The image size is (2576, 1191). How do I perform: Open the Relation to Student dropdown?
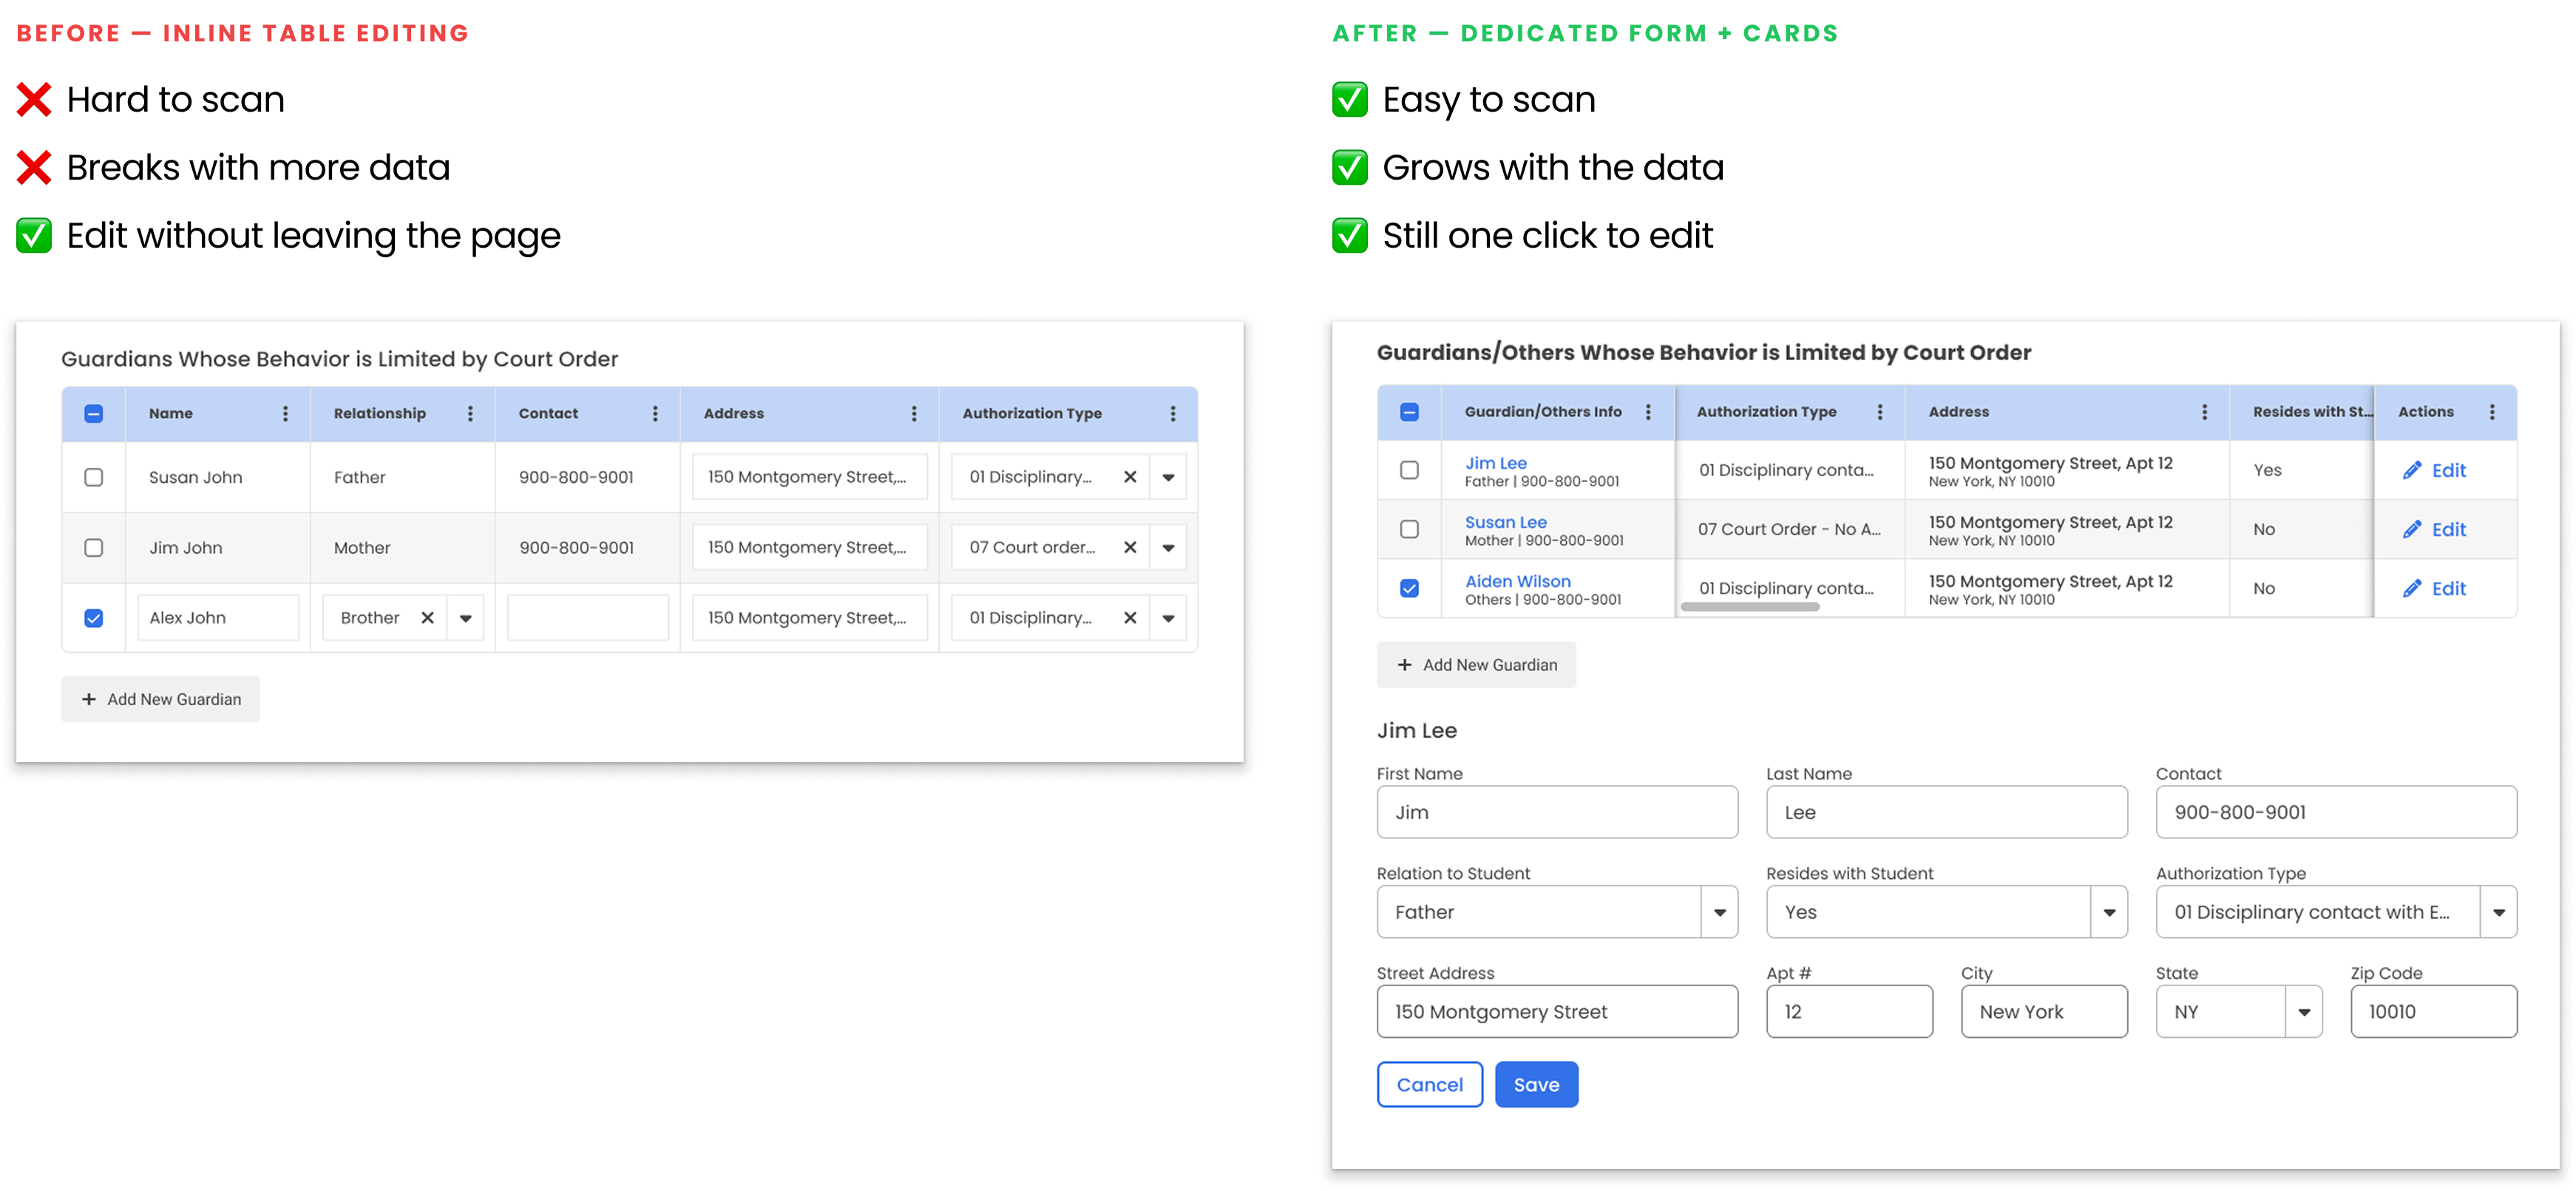click(1720, 912)
